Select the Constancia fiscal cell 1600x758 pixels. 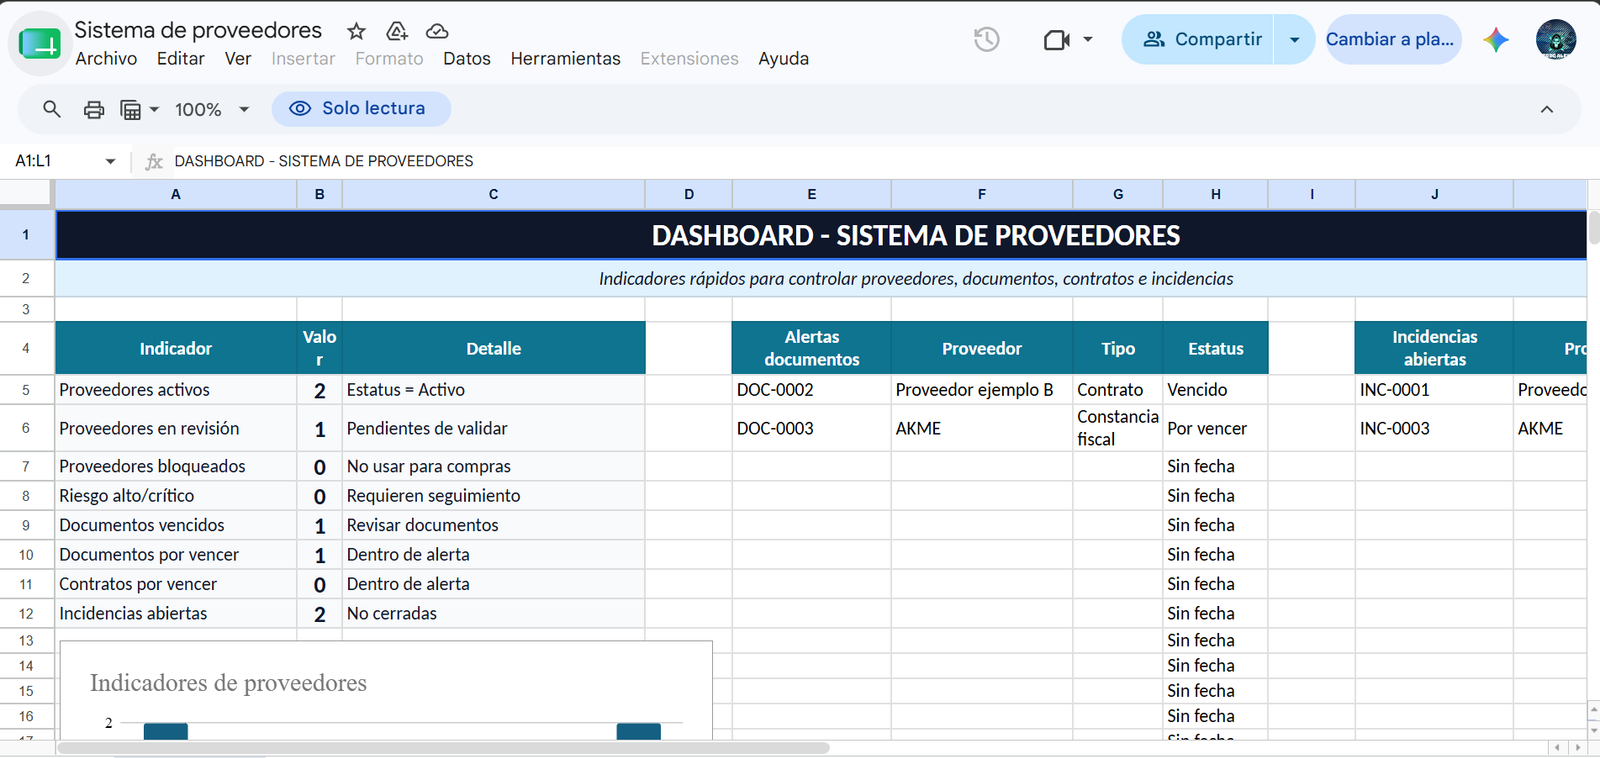1118,428
